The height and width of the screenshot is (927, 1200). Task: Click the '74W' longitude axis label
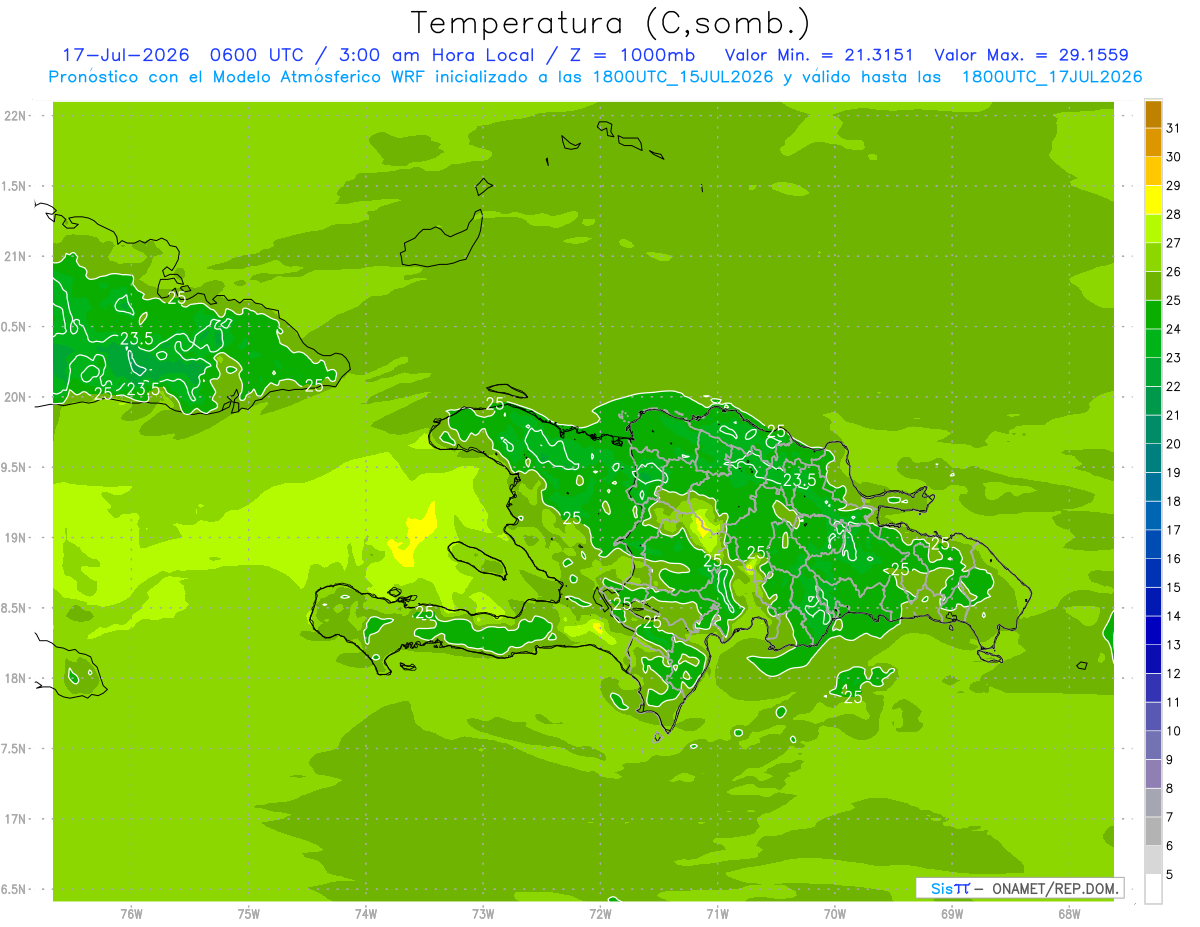tap(366, 914)
